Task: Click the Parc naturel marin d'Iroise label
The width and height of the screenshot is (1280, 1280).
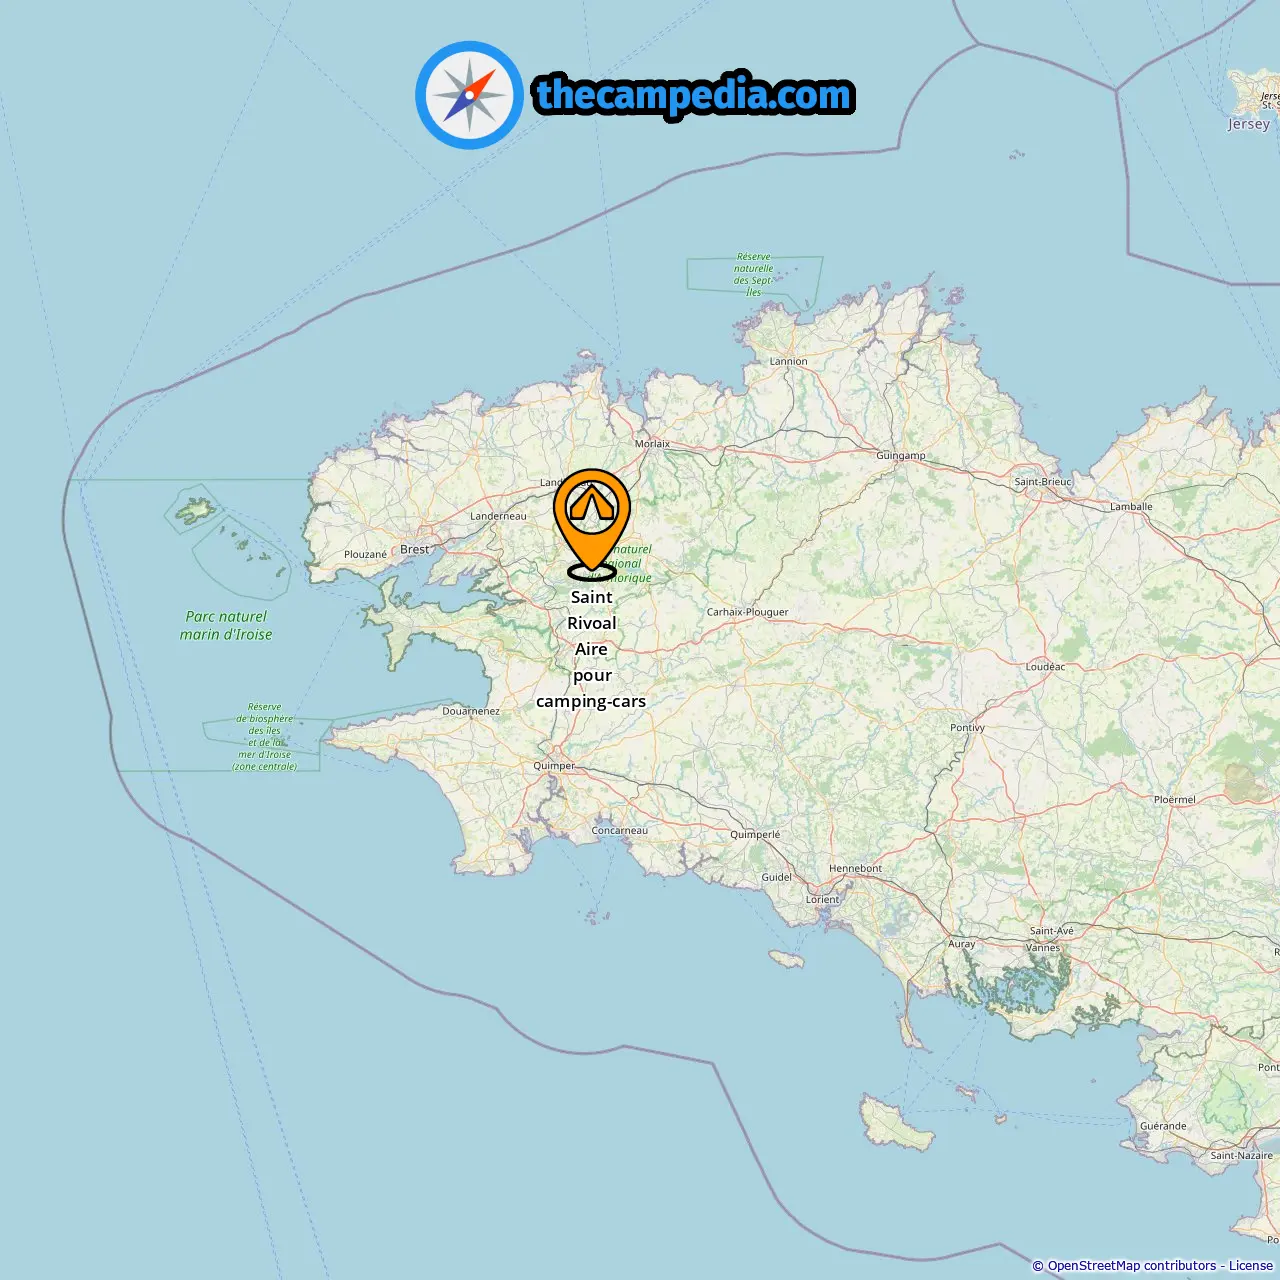Action: 226,625
